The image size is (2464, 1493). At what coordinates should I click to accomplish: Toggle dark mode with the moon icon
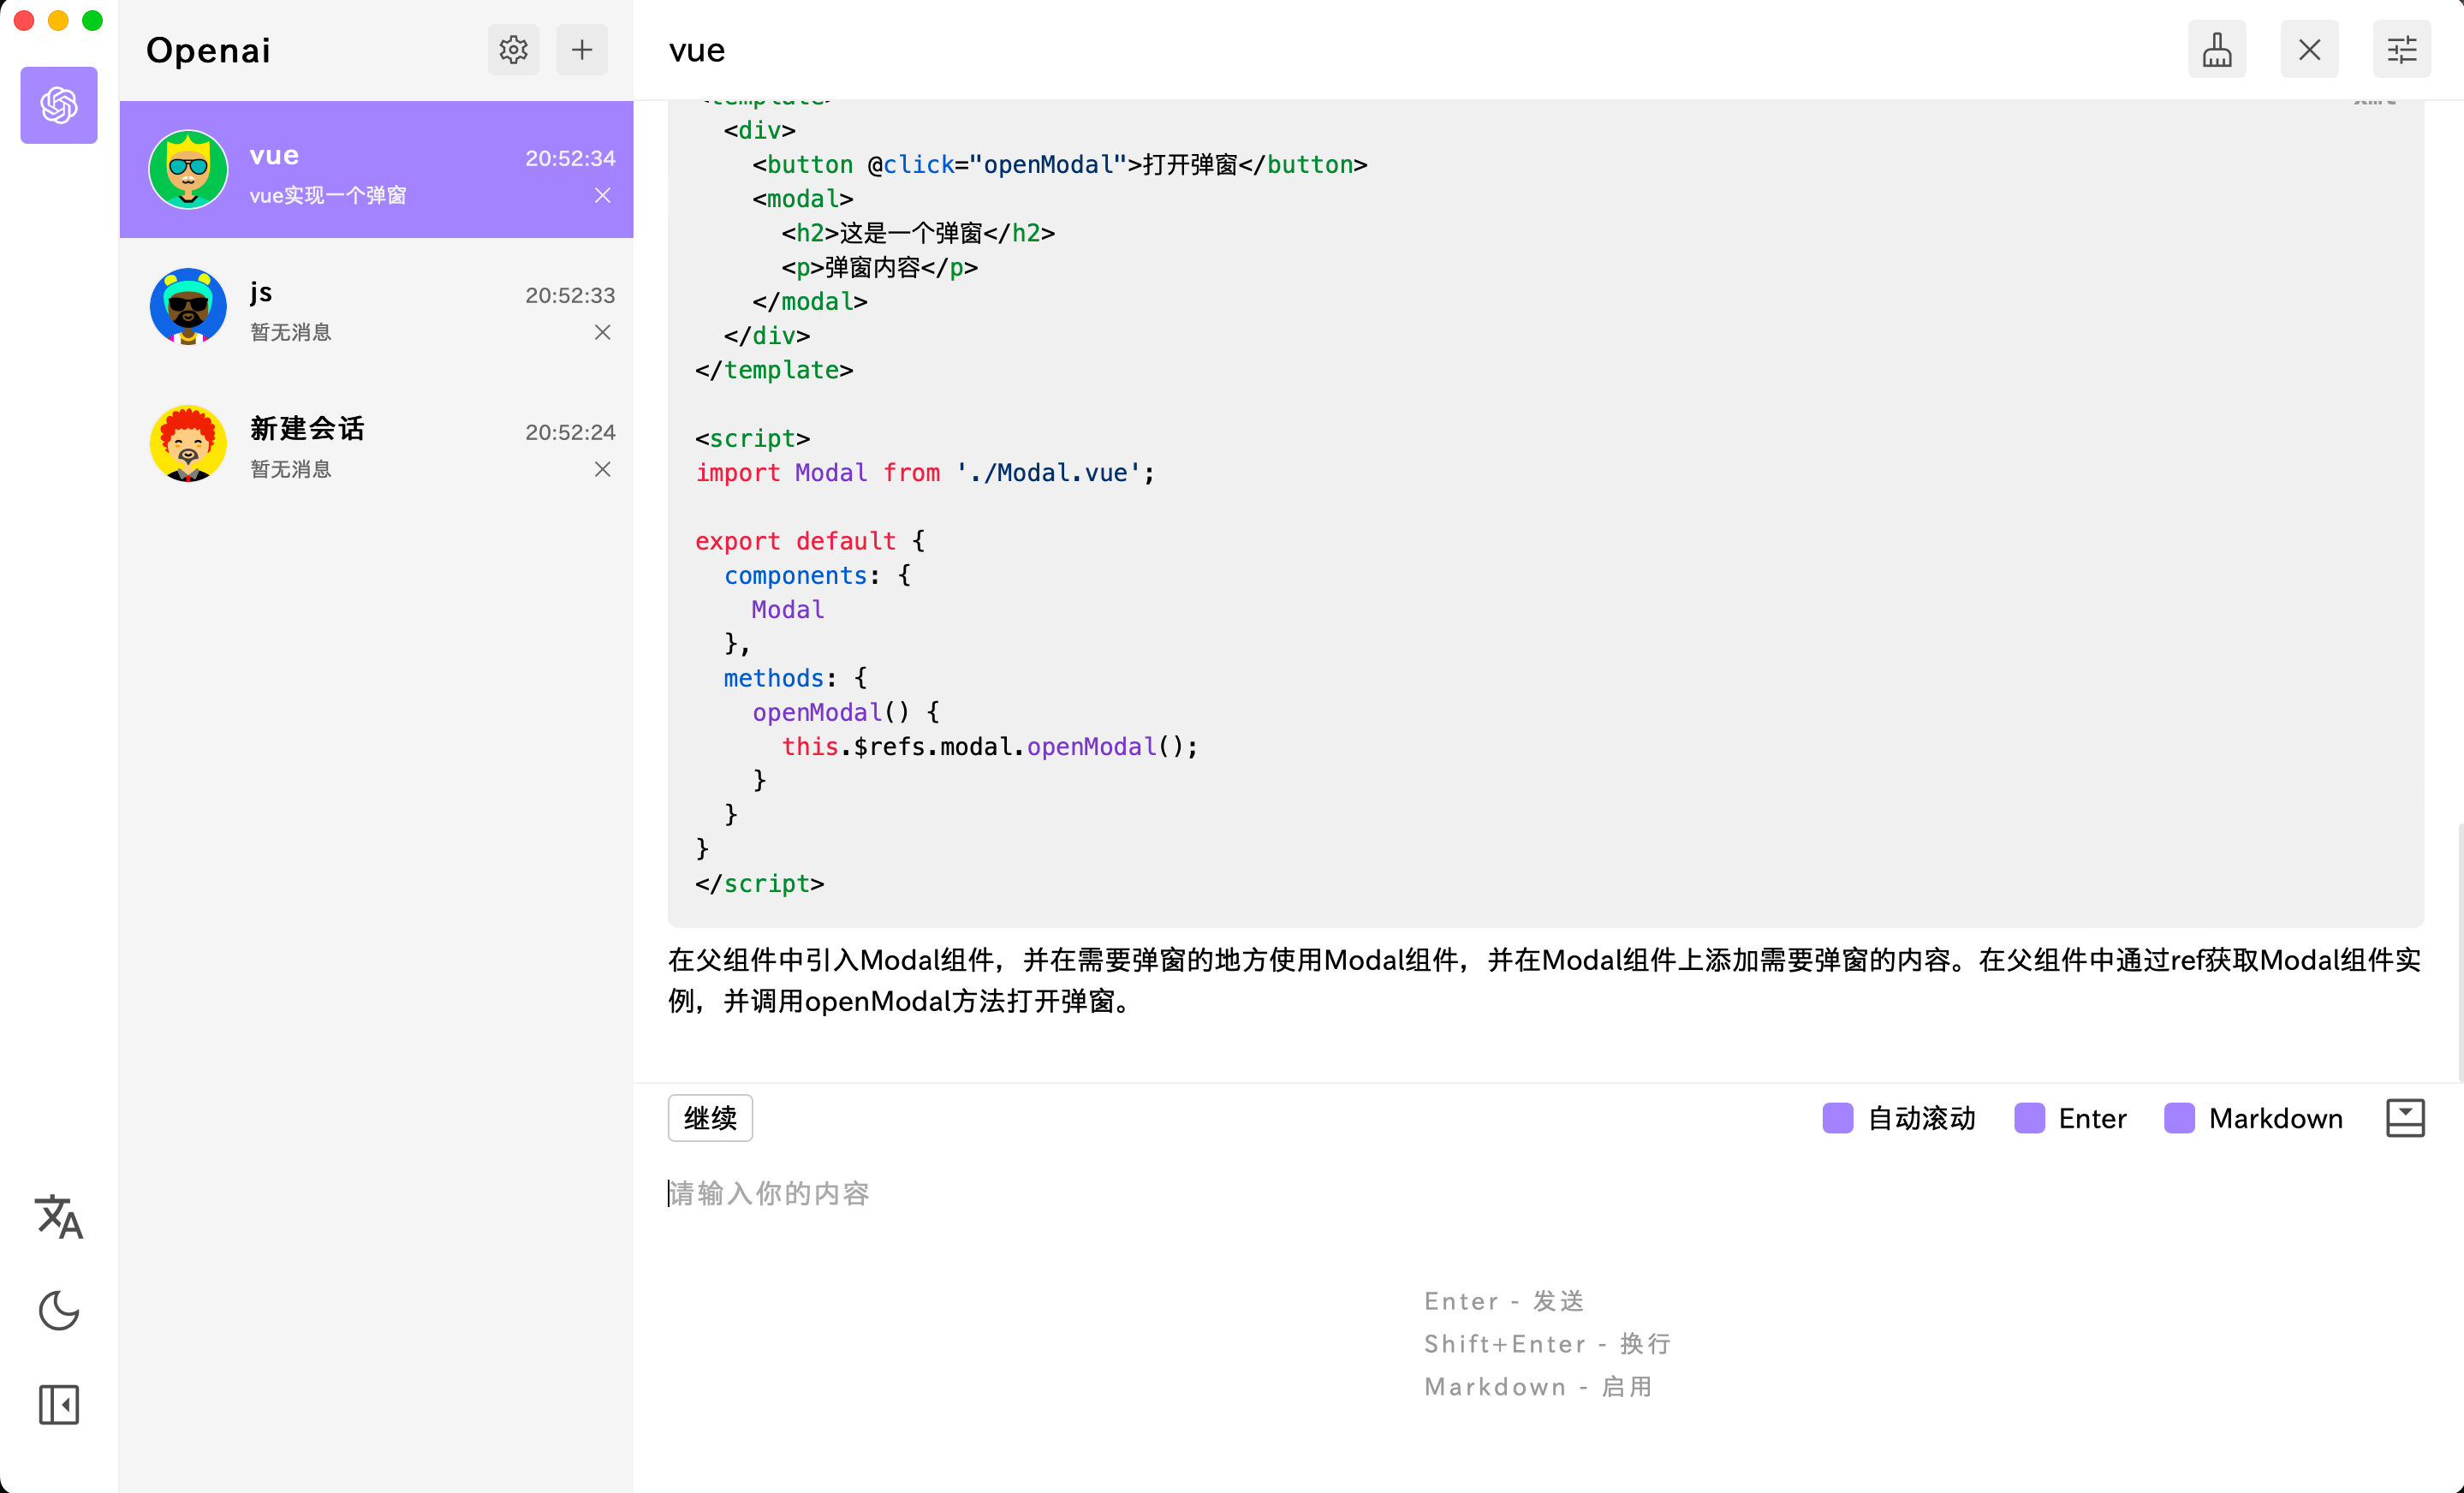tap(59, 1310)
